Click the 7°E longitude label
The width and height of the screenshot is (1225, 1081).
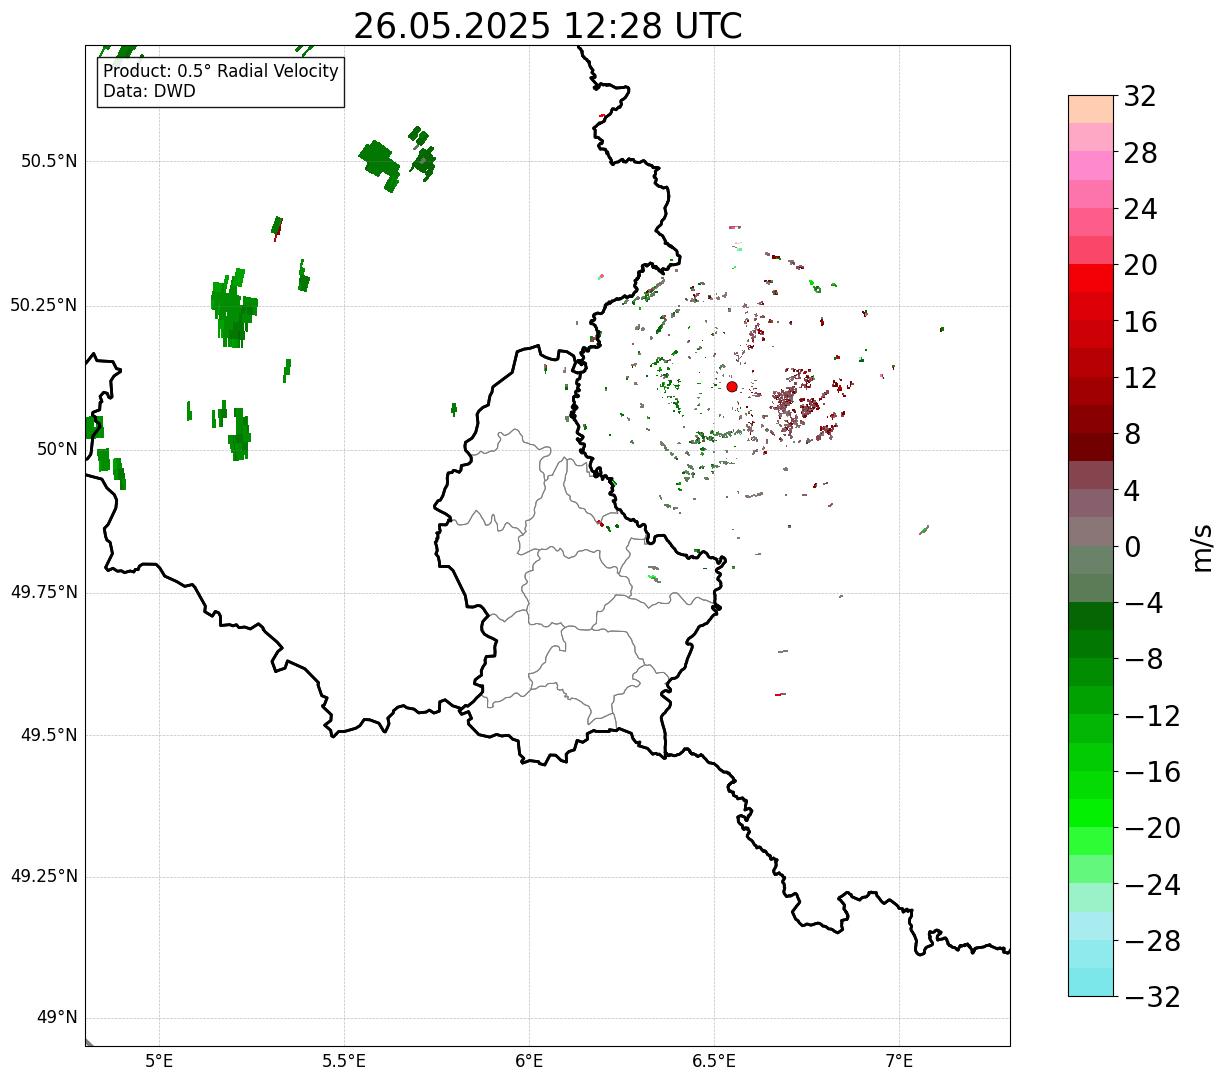(899, 1060)
